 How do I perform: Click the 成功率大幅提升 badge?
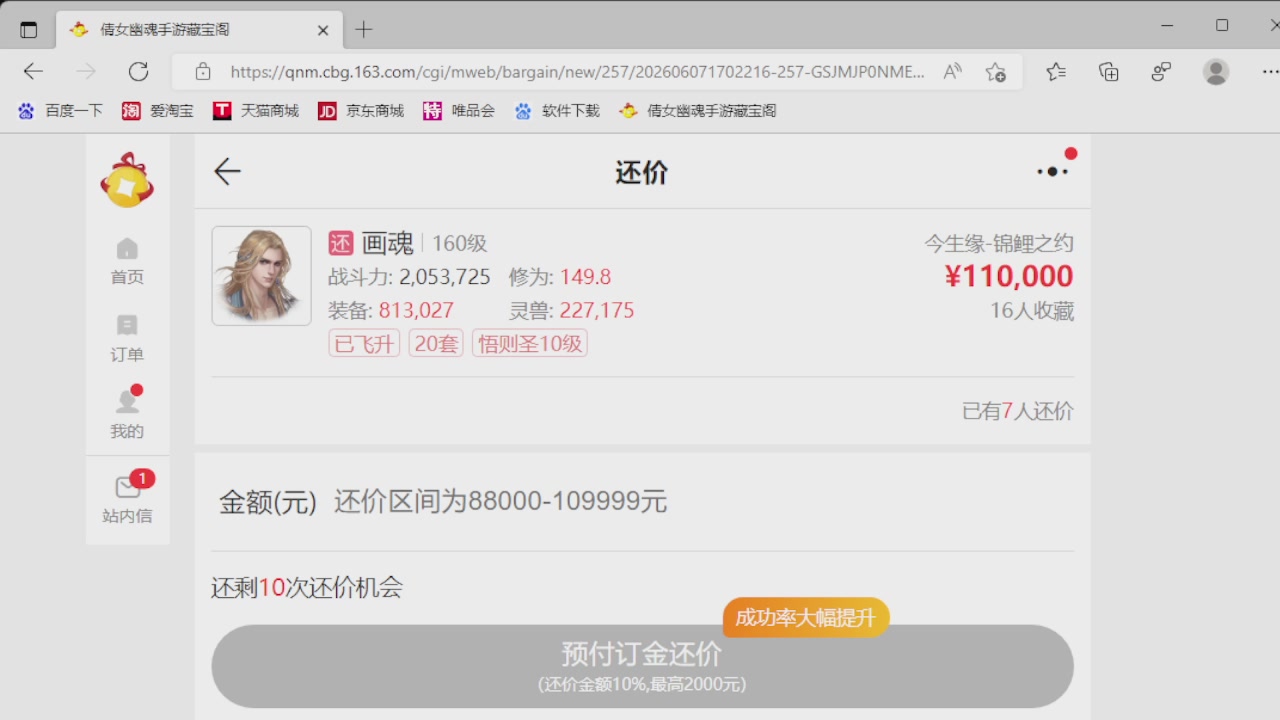pos(806,618)
